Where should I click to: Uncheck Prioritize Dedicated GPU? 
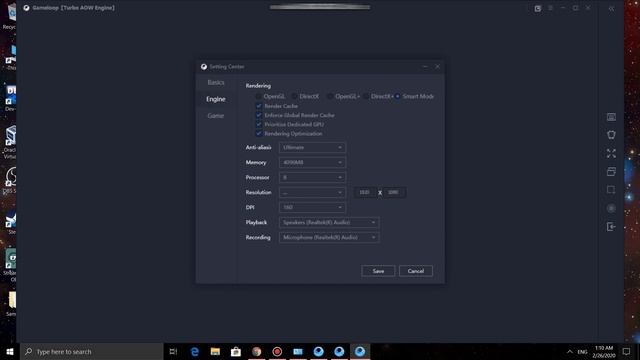tap(259, 124)
